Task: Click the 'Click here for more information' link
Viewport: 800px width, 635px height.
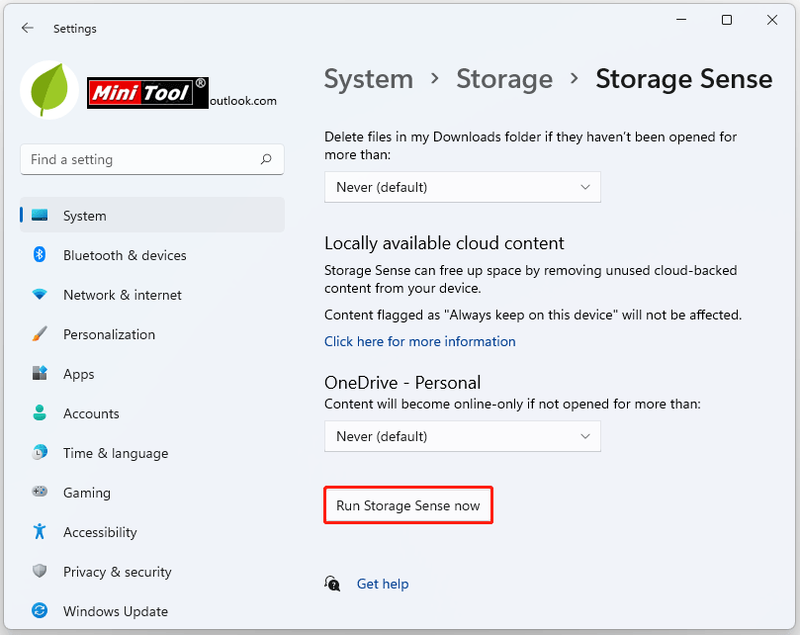Action: click(x=420, y=341)
